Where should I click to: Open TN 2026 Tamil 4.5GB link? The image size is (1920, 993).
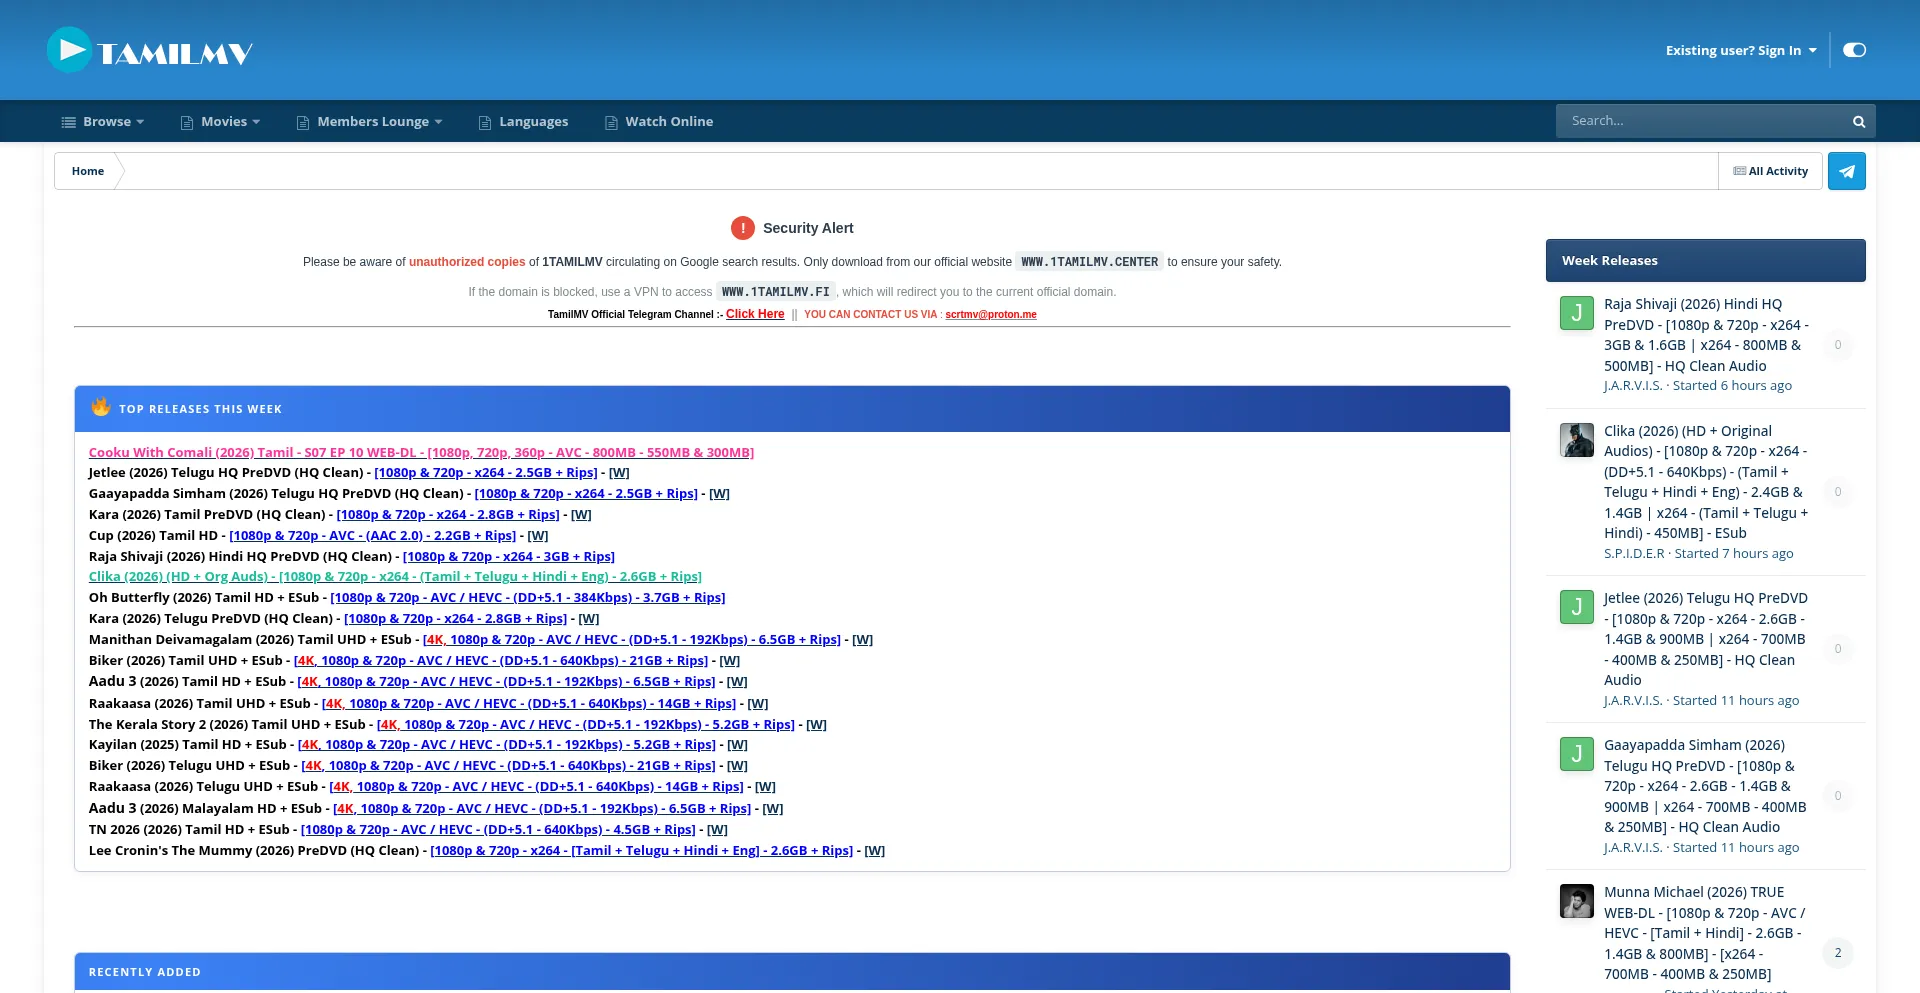[x=498, y=830]
